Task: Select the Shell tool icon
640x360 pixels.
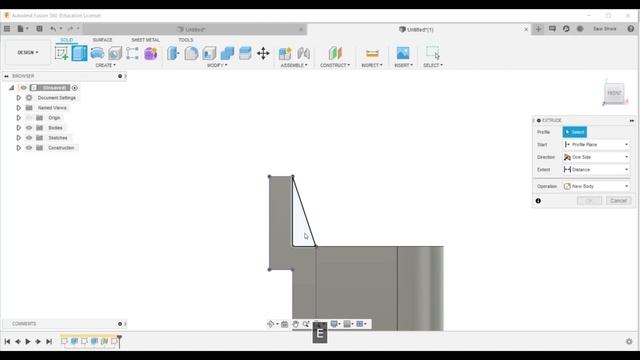Action: (209, 53)
